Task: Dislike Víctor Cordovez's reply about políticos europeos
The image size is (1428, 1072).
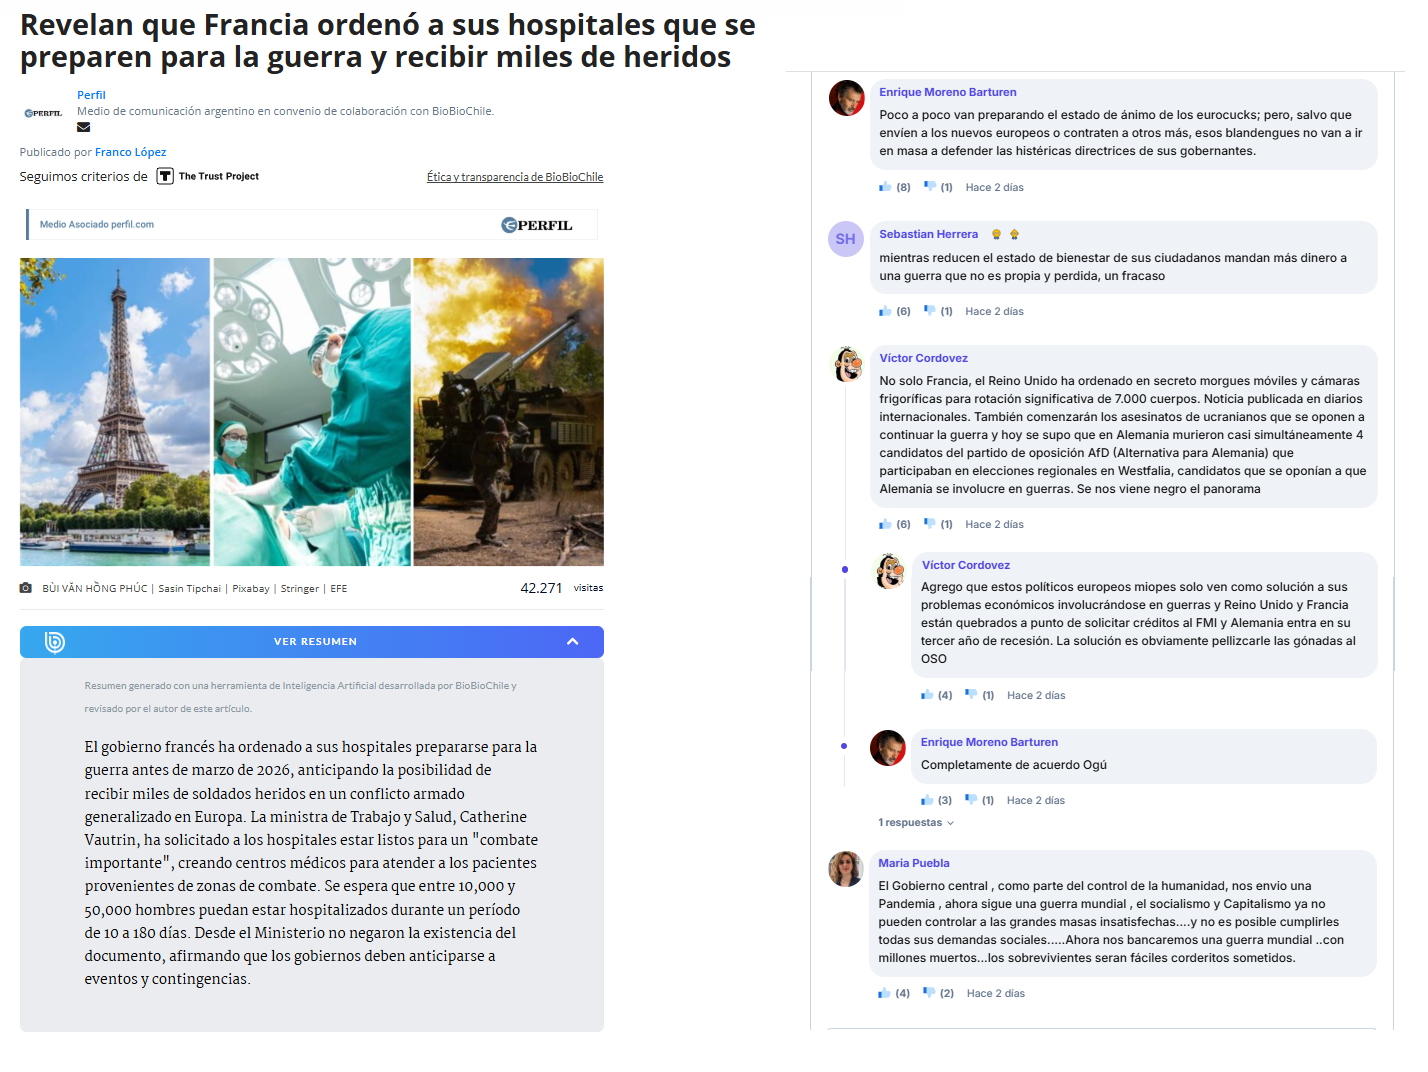Action: 970,695
